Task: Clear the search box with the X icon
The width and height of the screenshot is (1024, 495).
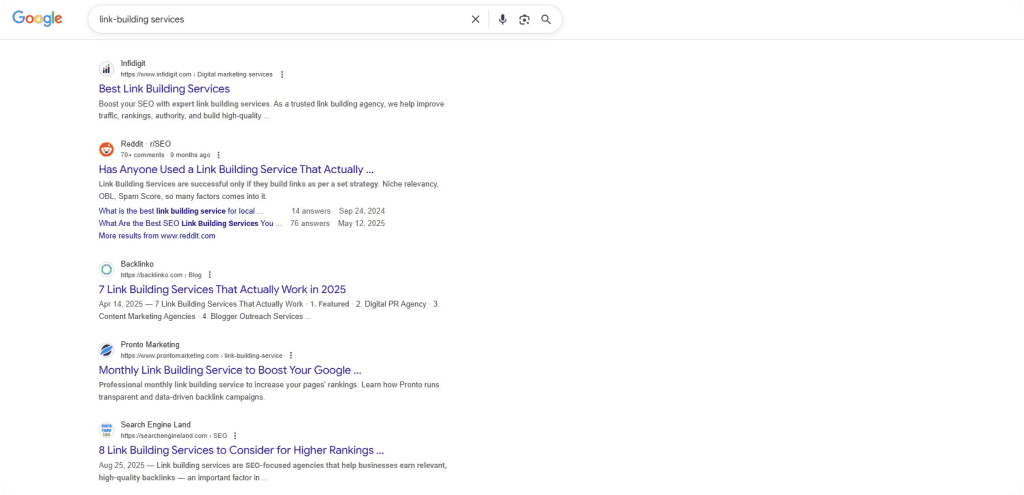Action: [475, 20]
